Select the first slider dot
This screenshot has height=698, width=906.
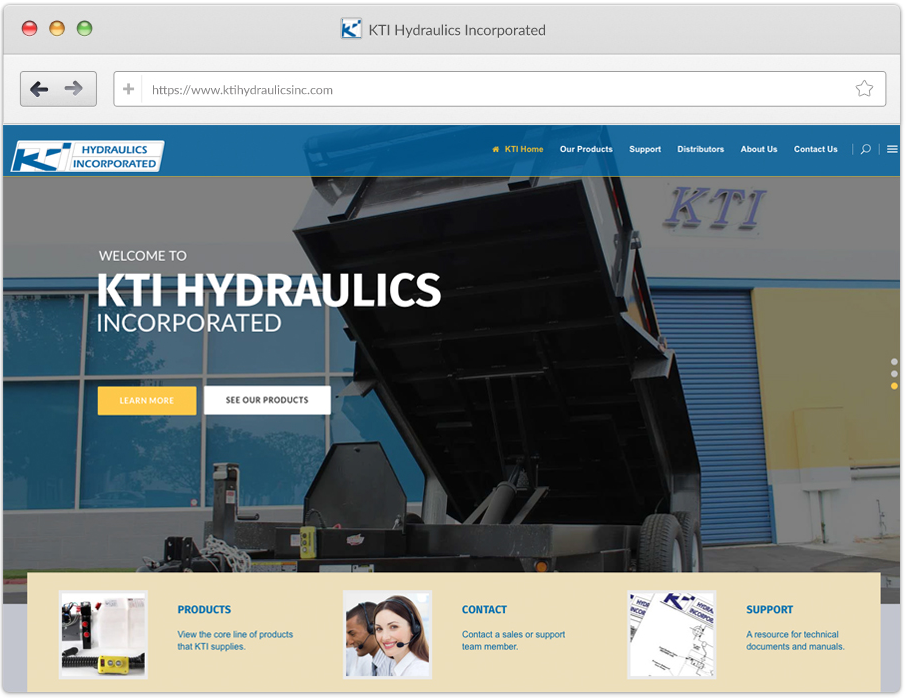894,362
